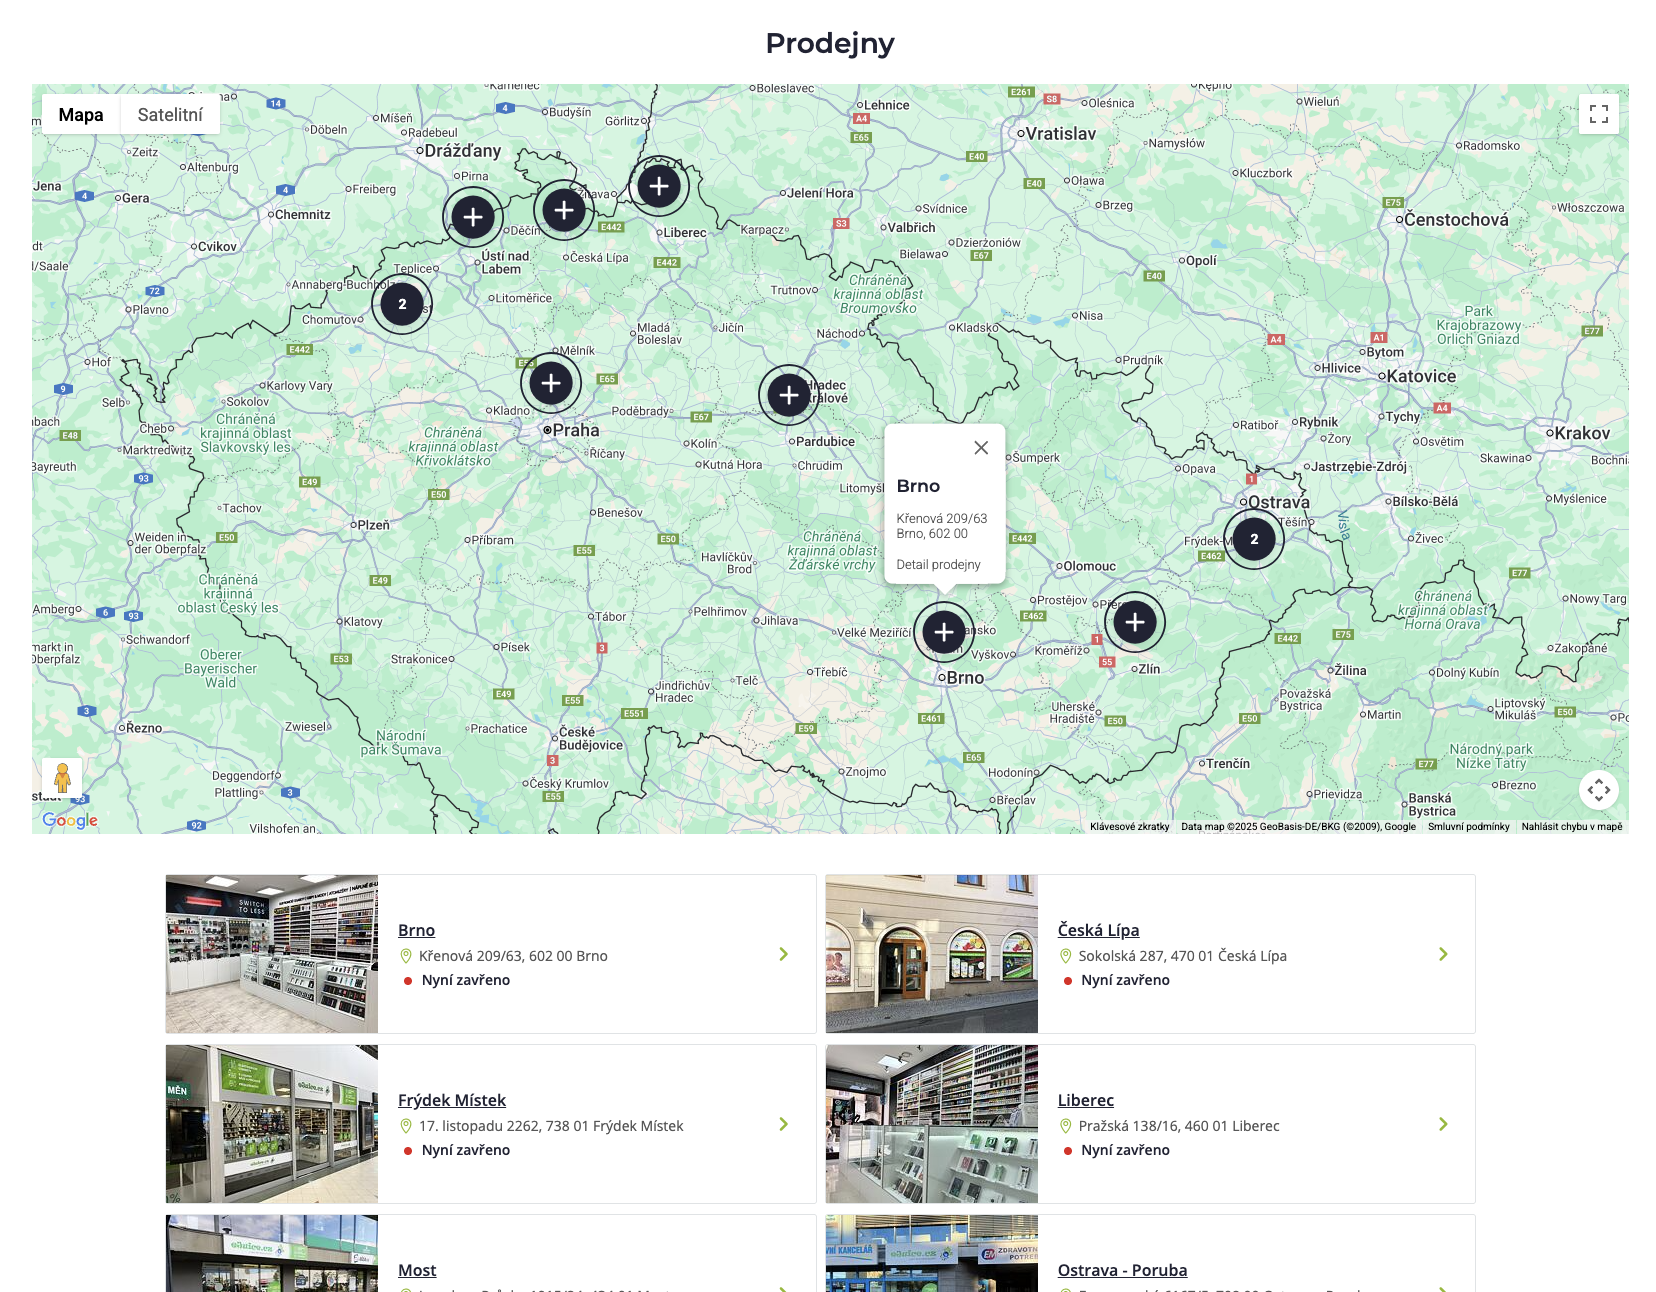Open the Brno store photo thumbnail
This screenshot has height=1292, width=1656.
(x=272, y=954)
